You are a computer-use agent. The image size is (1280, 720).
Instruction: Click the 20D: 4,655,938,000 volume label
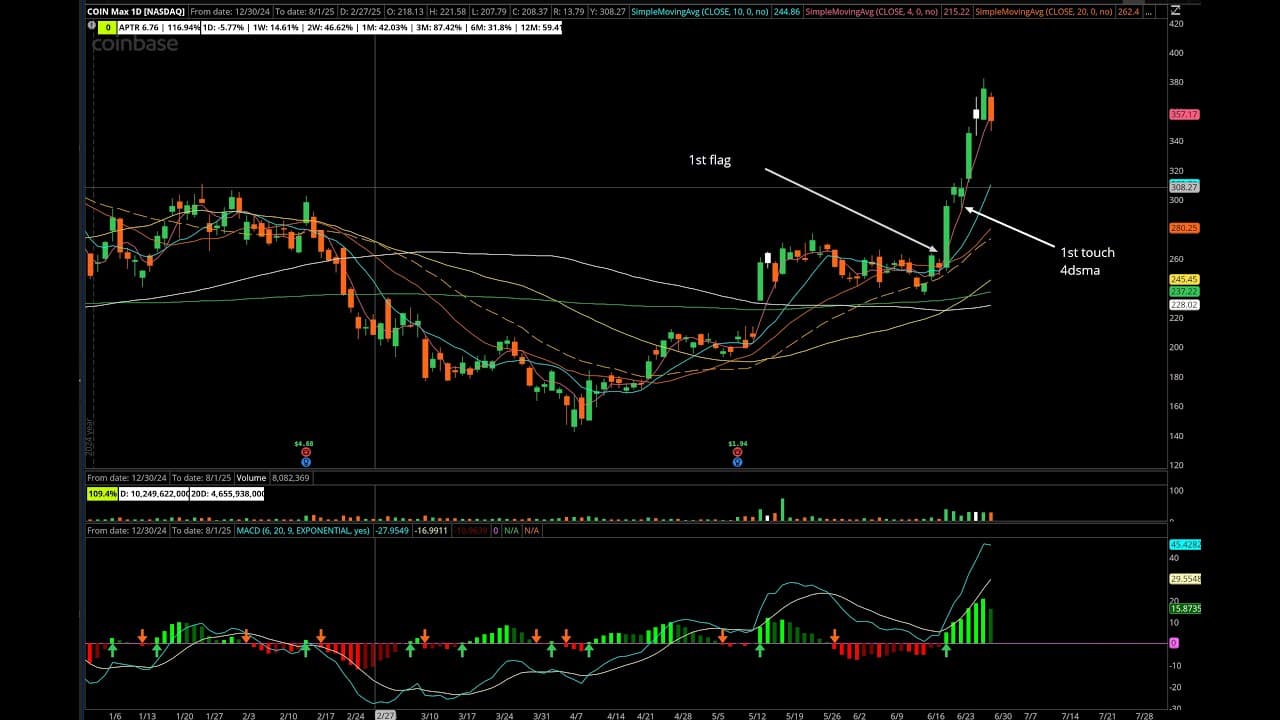click(228, 494)
